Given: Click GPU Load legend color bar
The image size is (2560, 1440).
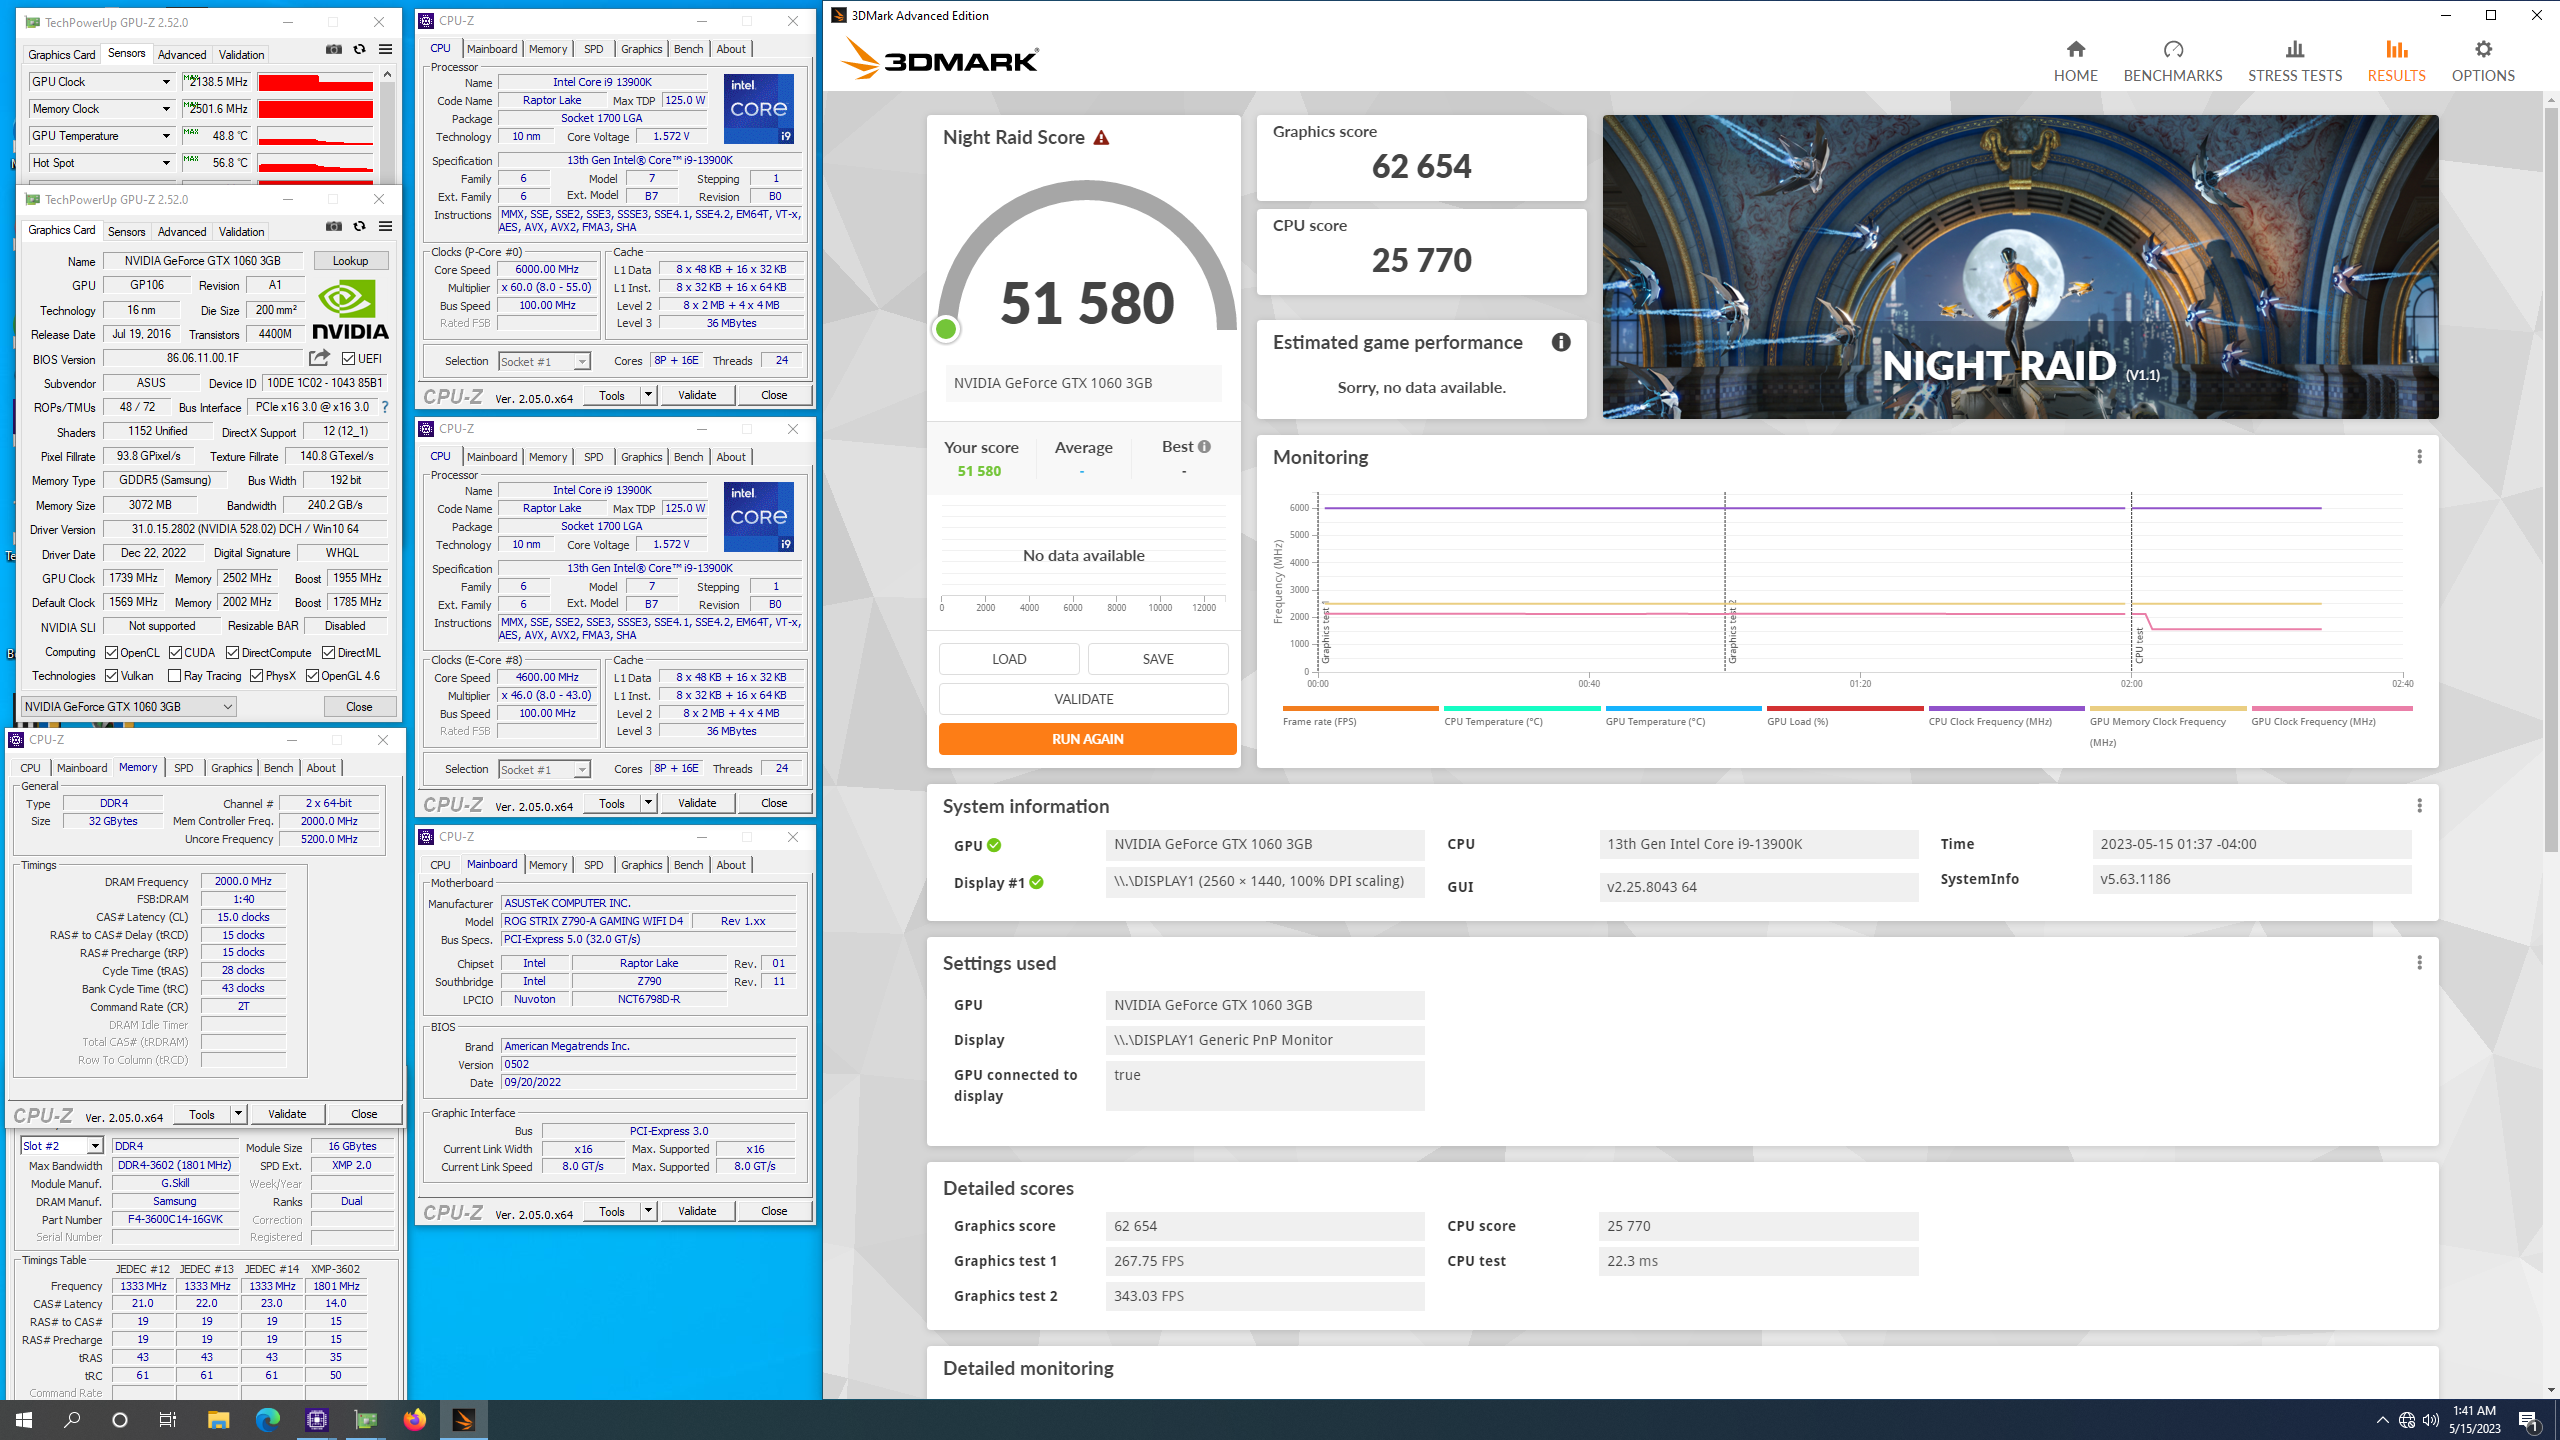Looking at the screenshot, I should (x=1844, y=708).
